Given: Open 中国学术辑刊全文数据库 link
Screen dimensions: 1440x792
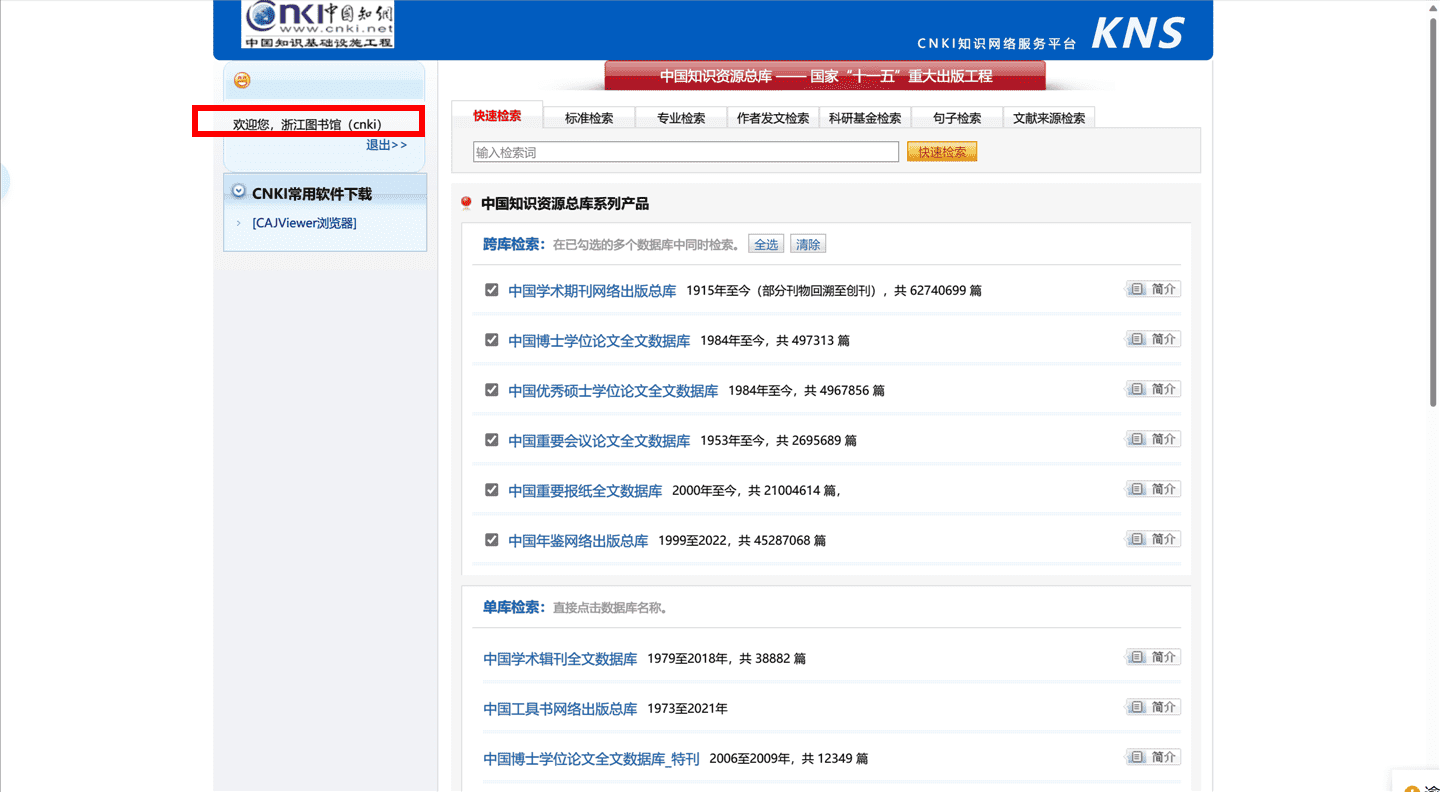Looking at the screenshot, I should 560,659.
